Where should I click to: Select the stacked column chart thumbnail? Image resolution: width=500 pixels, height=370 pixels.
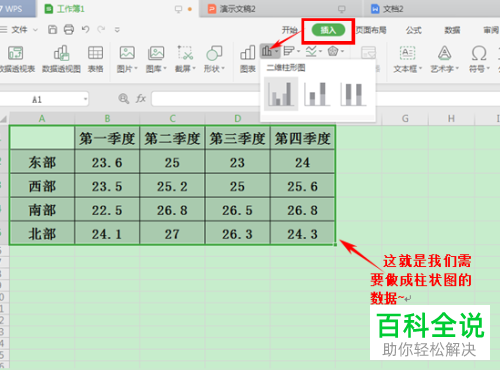pyautogui.click(x=317, y=94)
